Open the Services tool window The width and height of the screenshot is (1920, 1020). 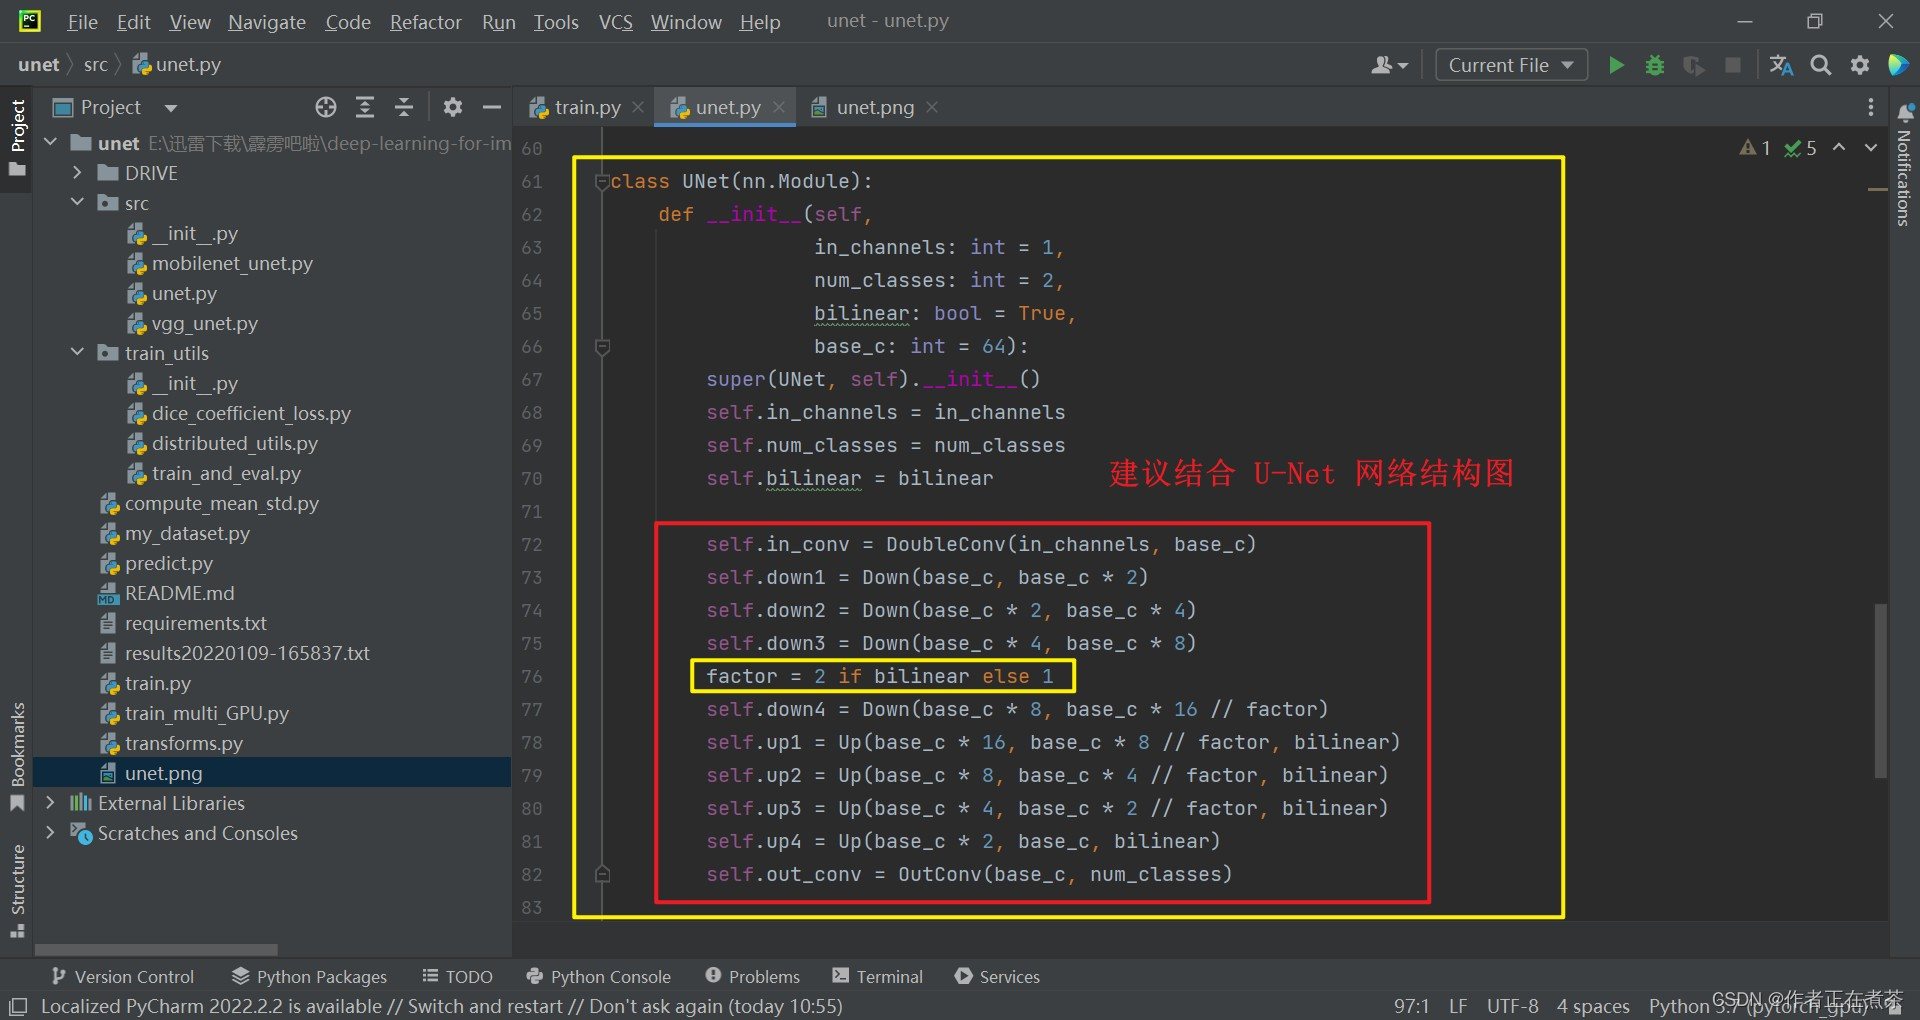coord(997,976)
